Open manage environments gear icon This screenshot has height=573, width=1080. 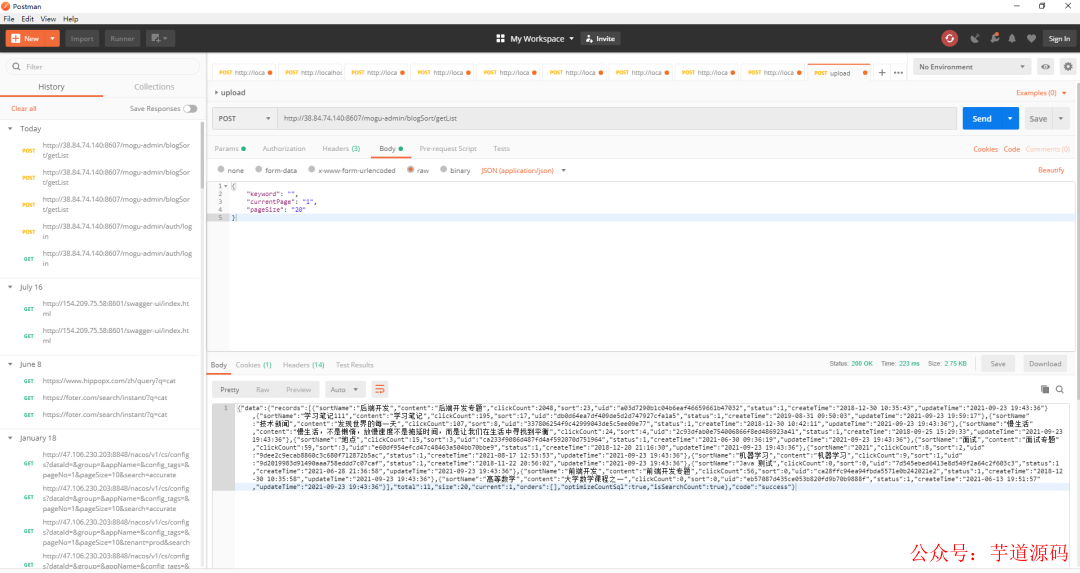coord(1068,67)
